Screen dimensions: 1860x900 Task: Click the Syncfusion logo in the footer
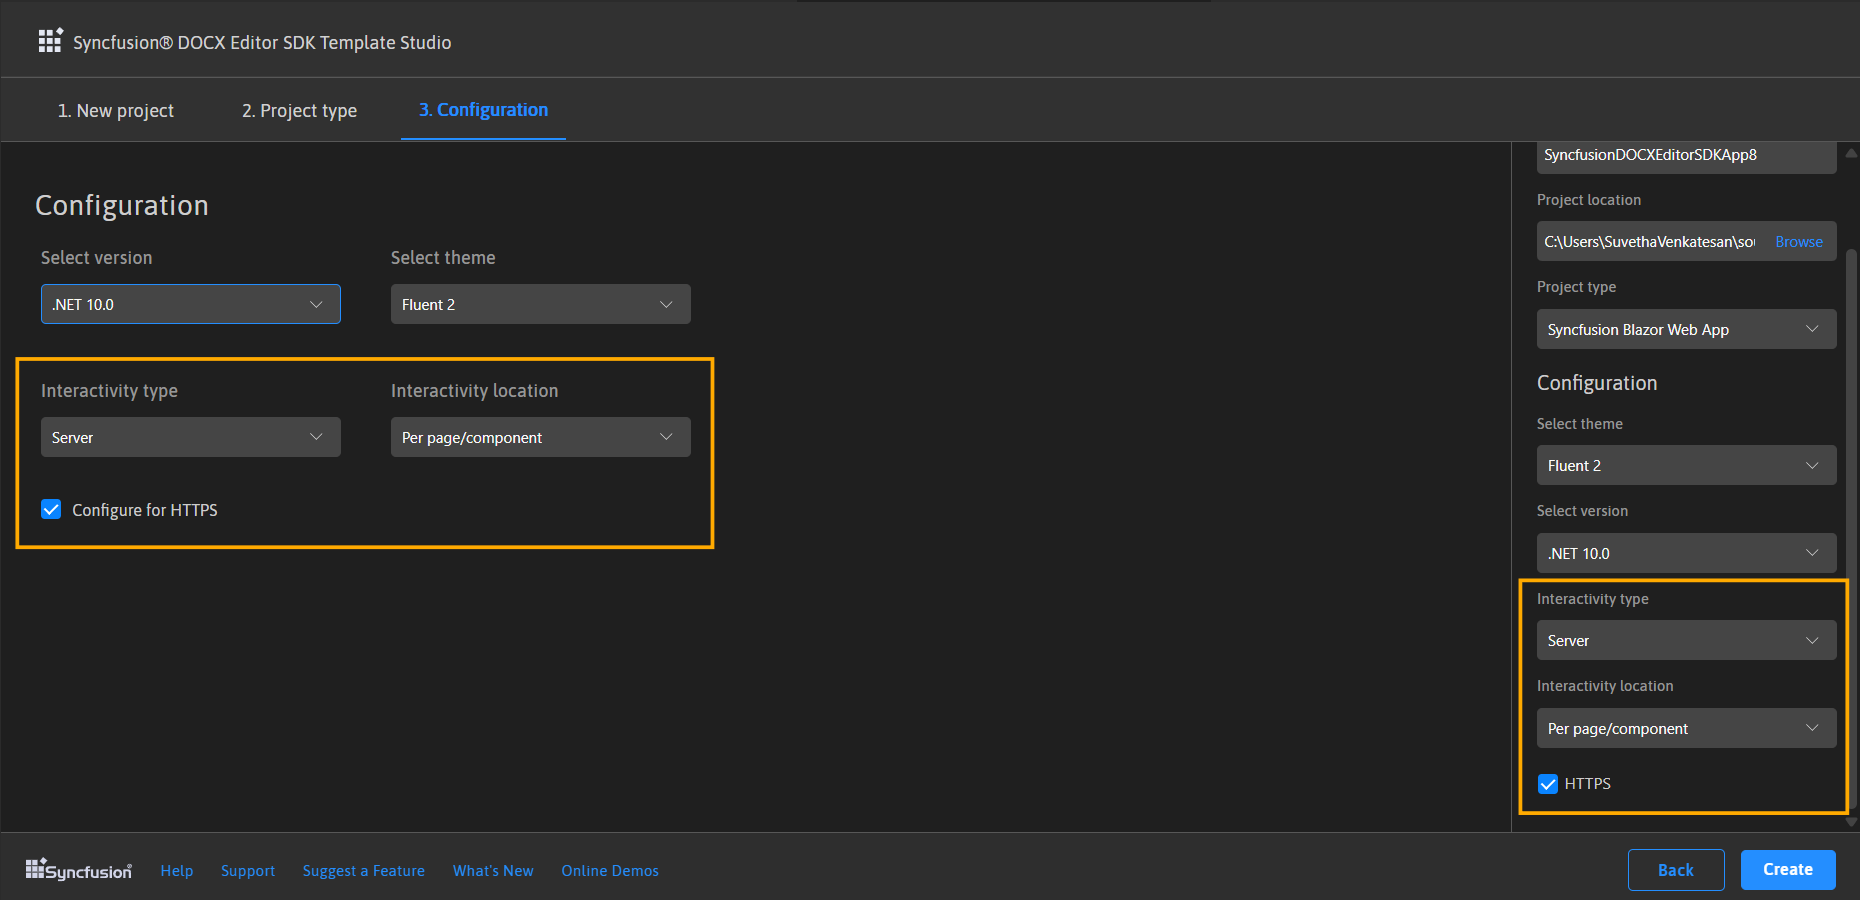pos(78,868)
